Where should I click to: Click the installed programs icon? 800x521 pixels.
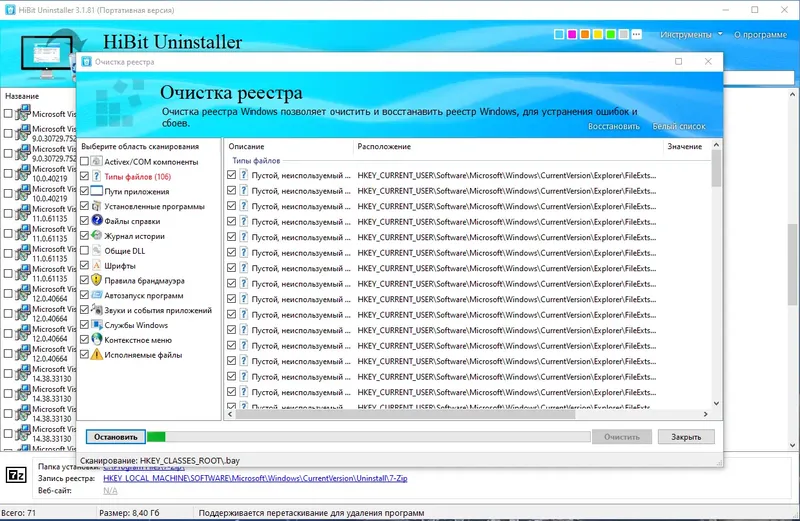coord(96,206)
